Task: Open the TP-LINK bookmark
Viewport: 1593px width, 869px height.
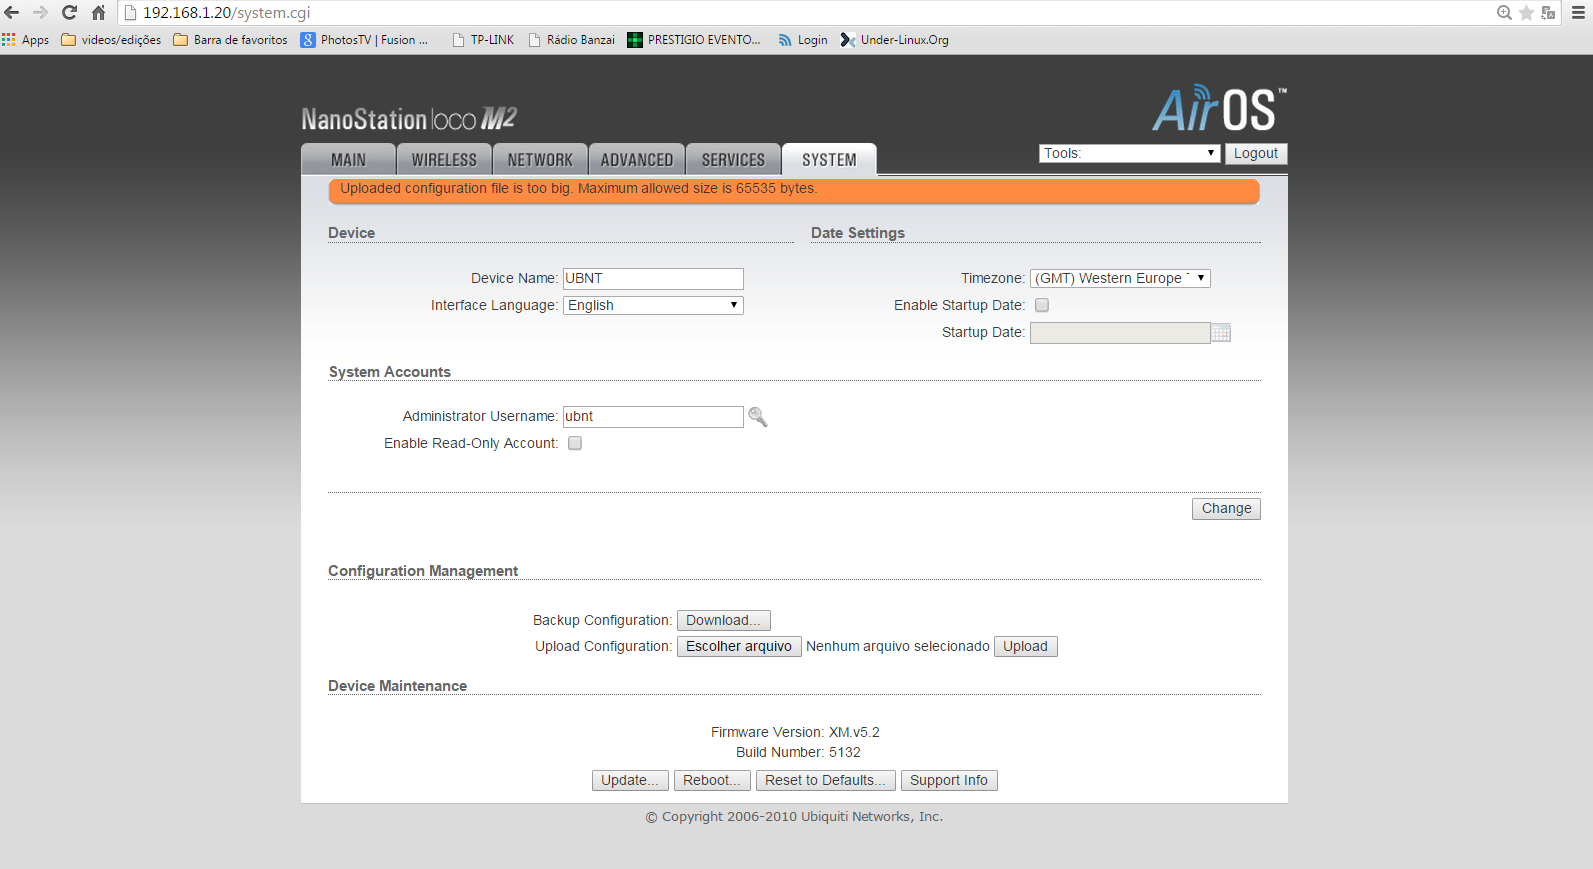Action: 483,40
